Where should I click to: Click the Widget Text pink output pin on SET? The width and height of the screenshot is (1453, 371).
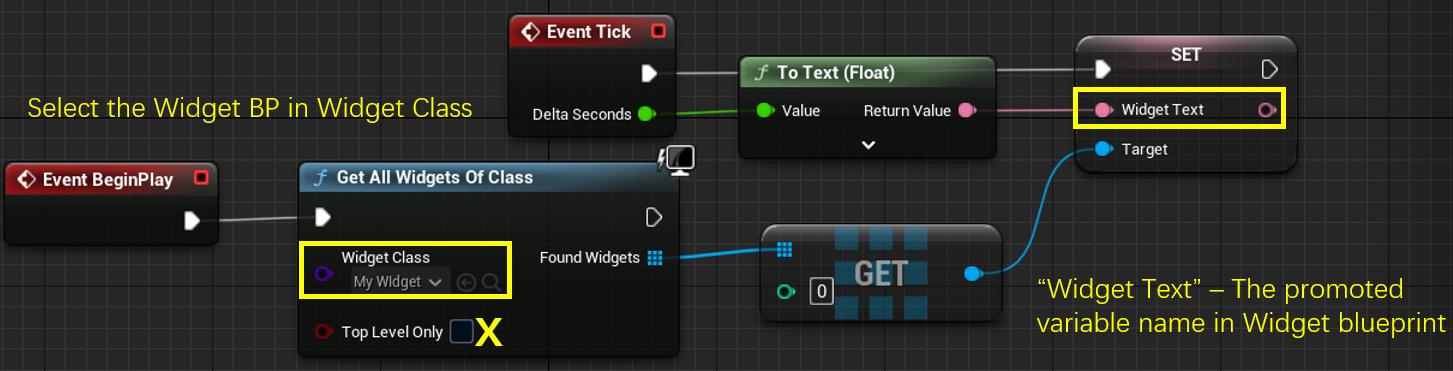pyautogui.click(x=1266, y=110)
